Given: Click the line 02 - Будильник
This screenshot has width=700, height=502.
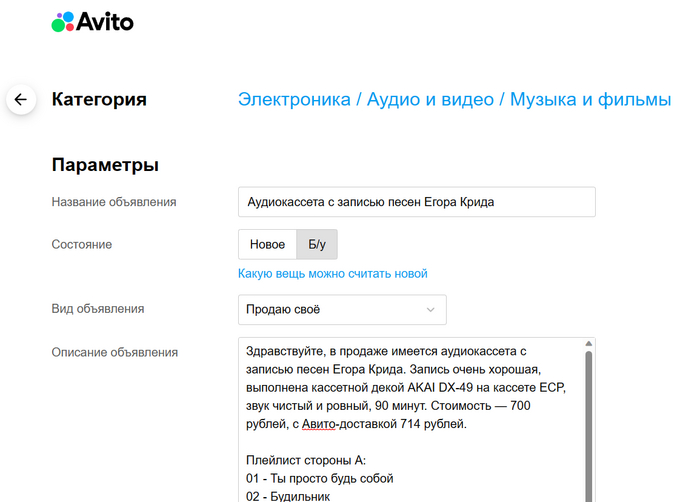Looking at the screenshot, I should [x=288, y=496].
